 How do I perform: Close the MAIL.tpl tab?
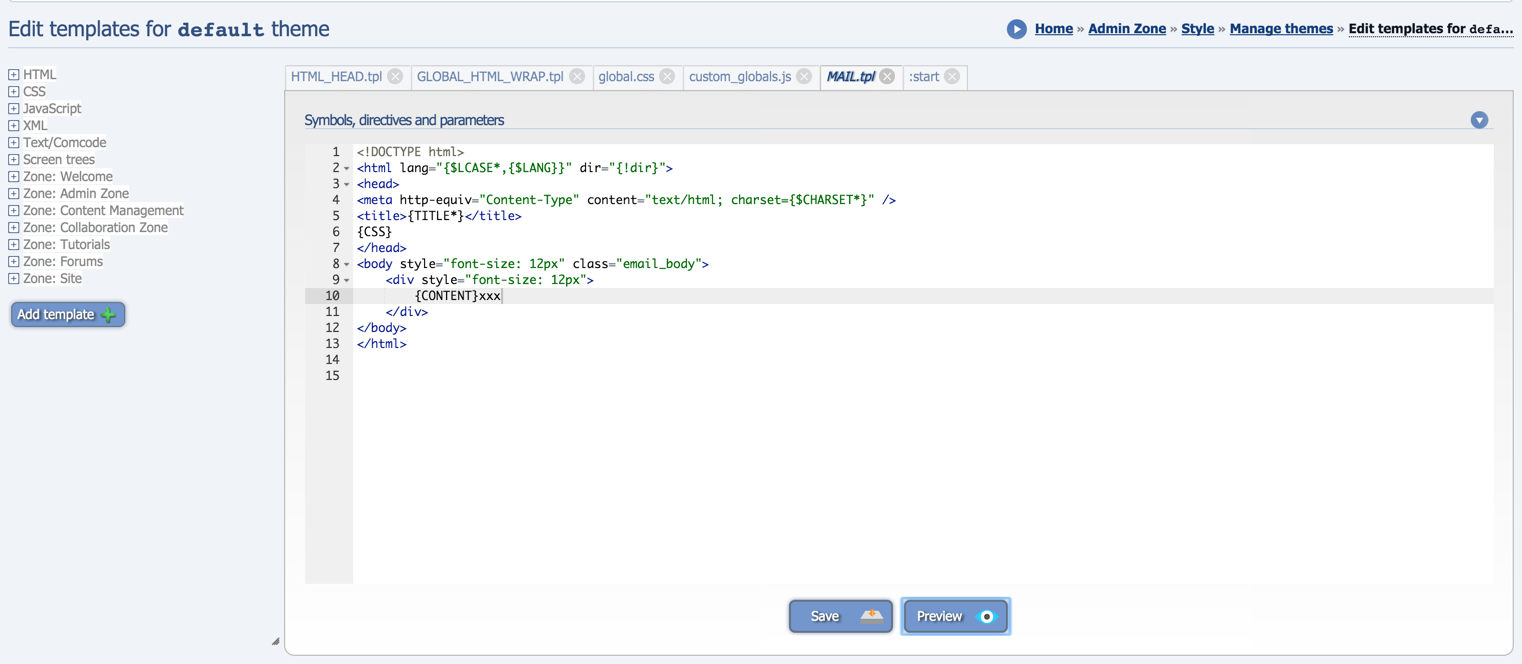[x=887, y=77]
